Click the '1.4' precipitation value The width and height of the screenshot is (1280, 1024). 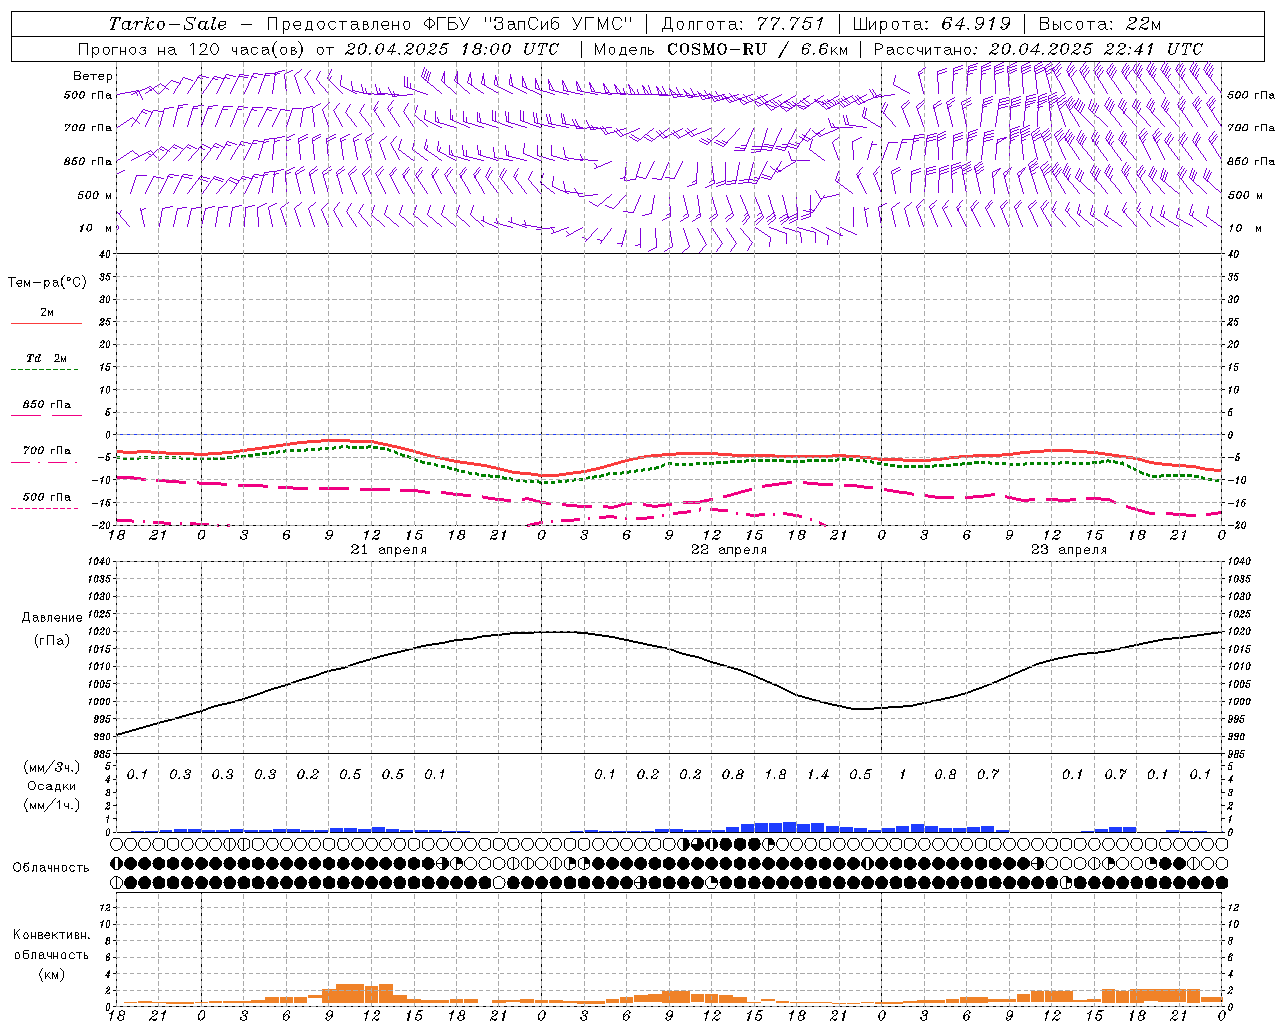(818, 774)
